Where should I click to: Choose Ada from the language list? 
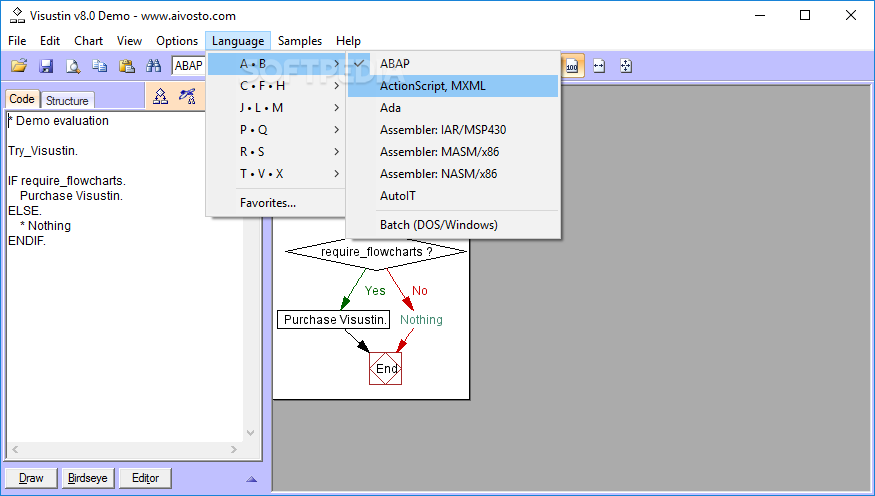coord(453,108)
